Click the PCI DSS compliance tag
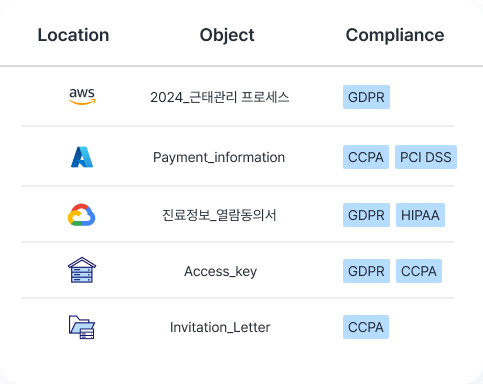 pyautogui.click(x=426, y=157)
